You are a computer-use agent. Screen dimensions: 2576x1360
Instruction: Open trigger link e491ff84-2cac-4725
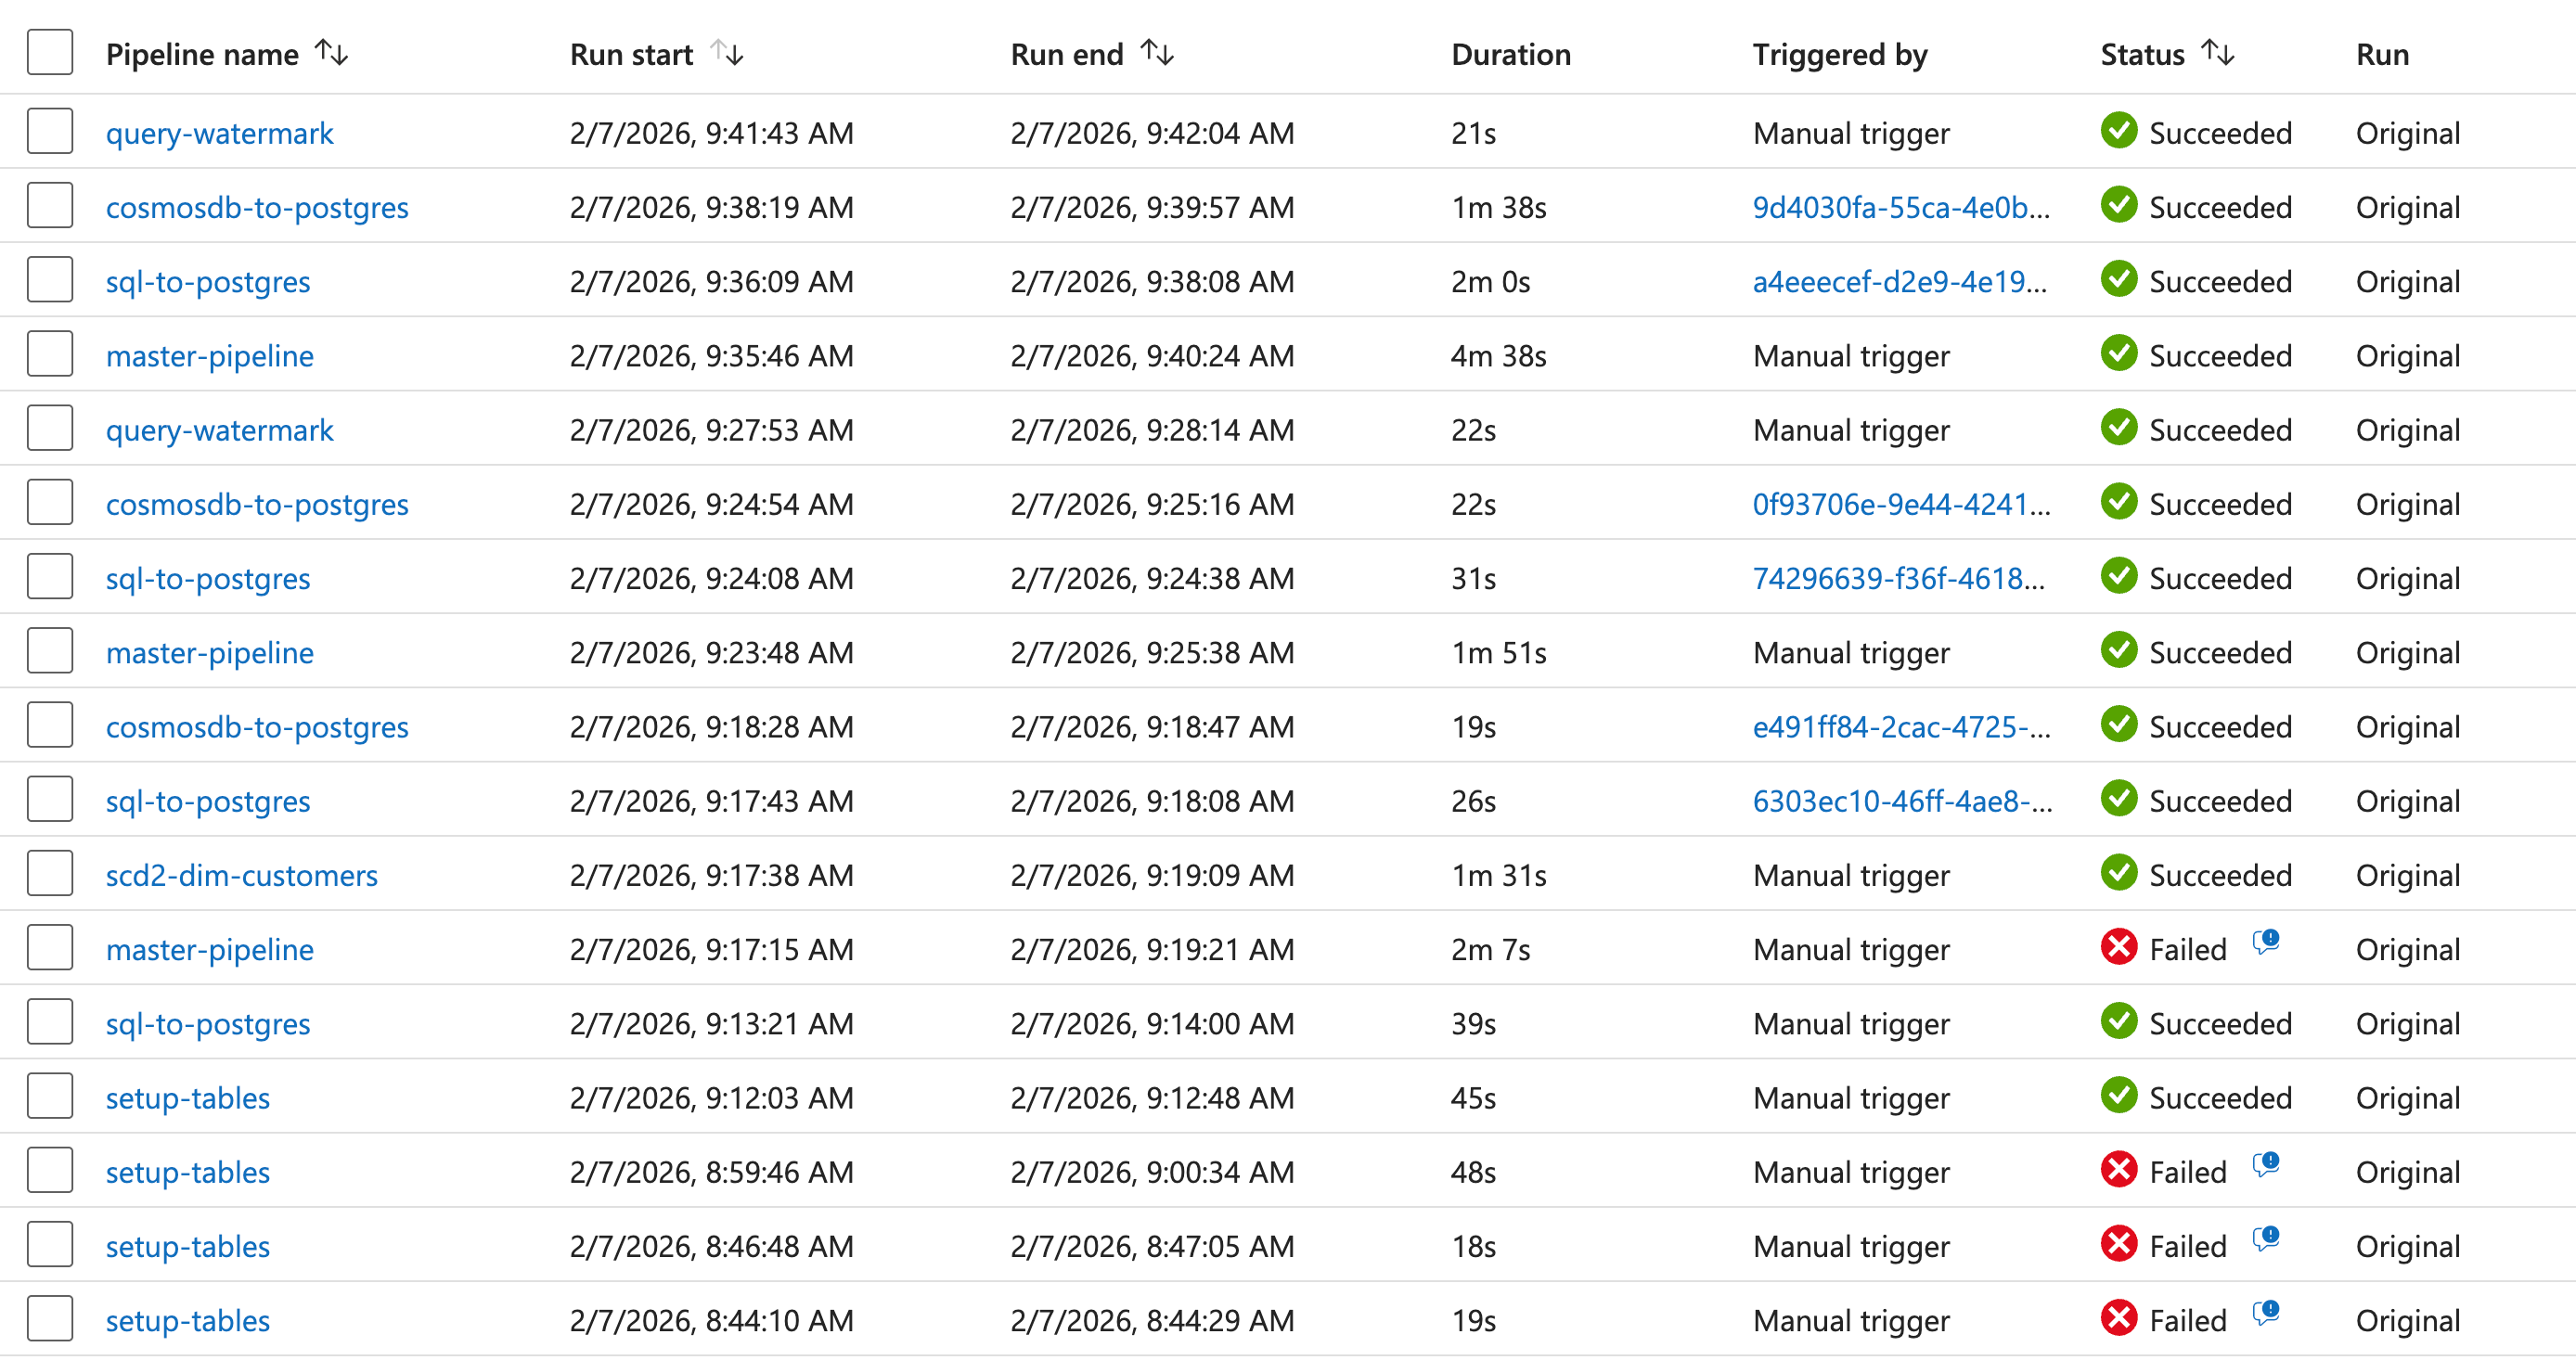coord(1901,727)
